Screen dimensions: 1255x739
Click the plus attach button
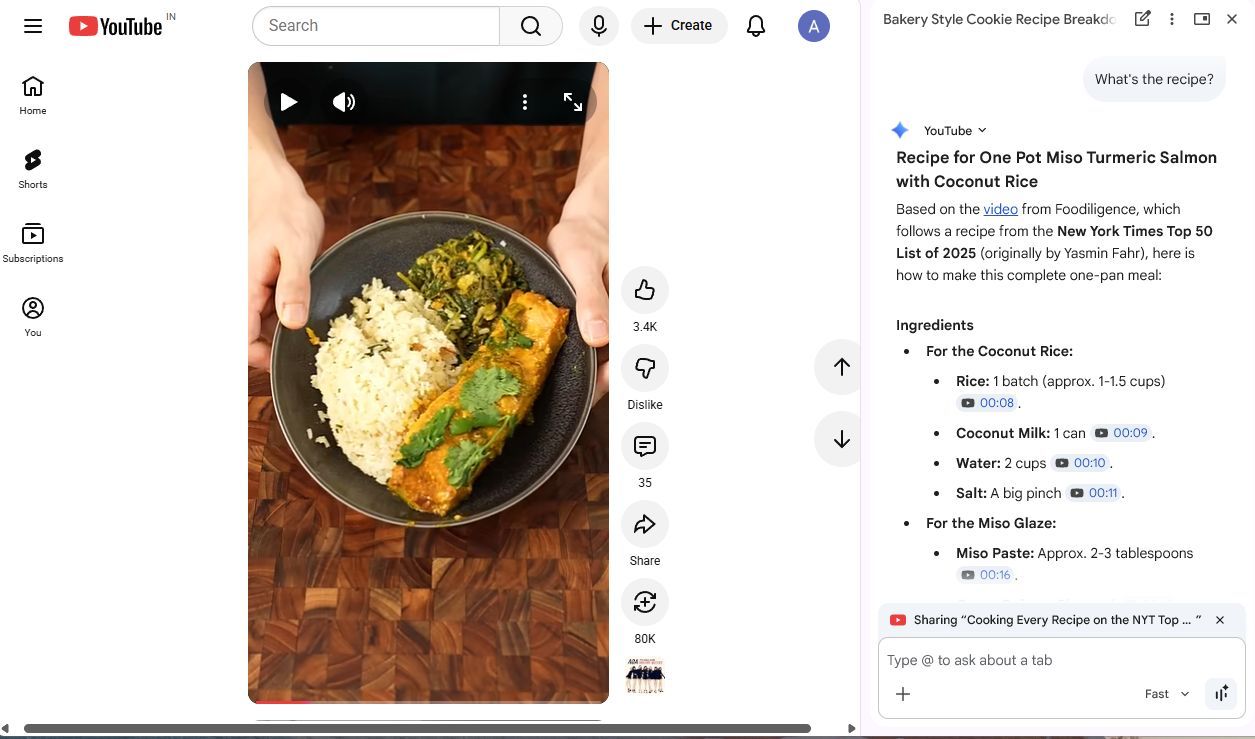903,694
